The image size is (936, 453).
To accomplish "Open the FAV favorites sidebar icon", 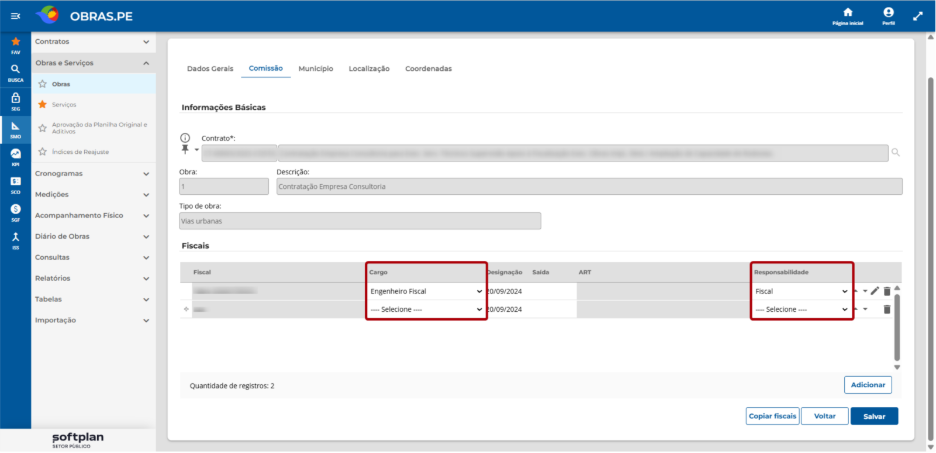I will tap(16, 45).
